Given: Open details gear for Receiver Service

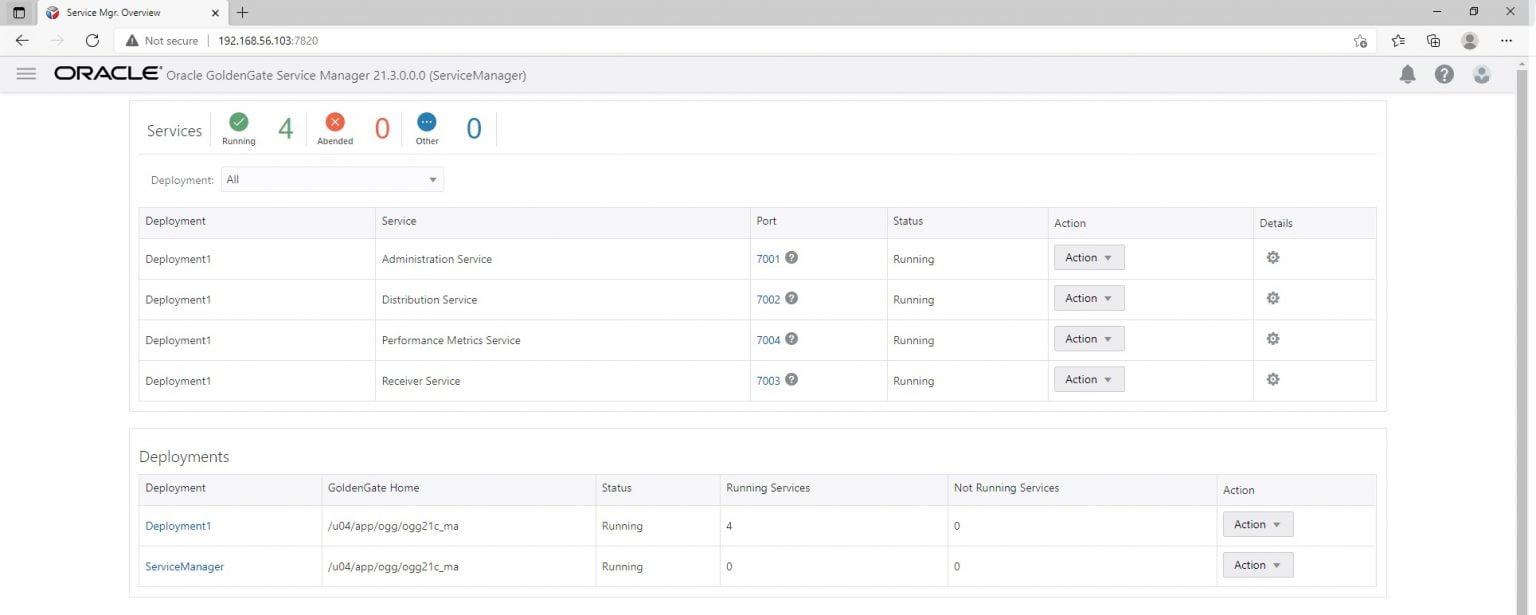Looking at the screenshot, I should (1272, 379).
